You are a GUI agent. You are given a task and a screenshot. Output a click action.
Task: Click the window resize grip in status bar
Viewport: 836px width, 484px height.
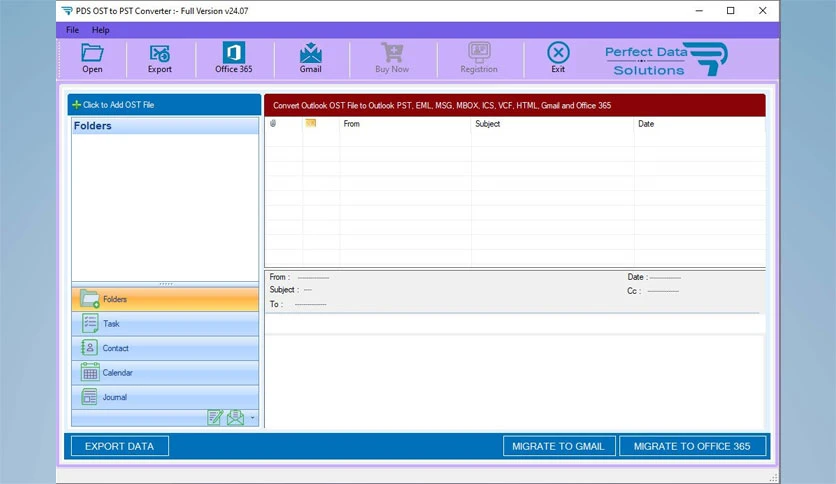click(774, 477)
